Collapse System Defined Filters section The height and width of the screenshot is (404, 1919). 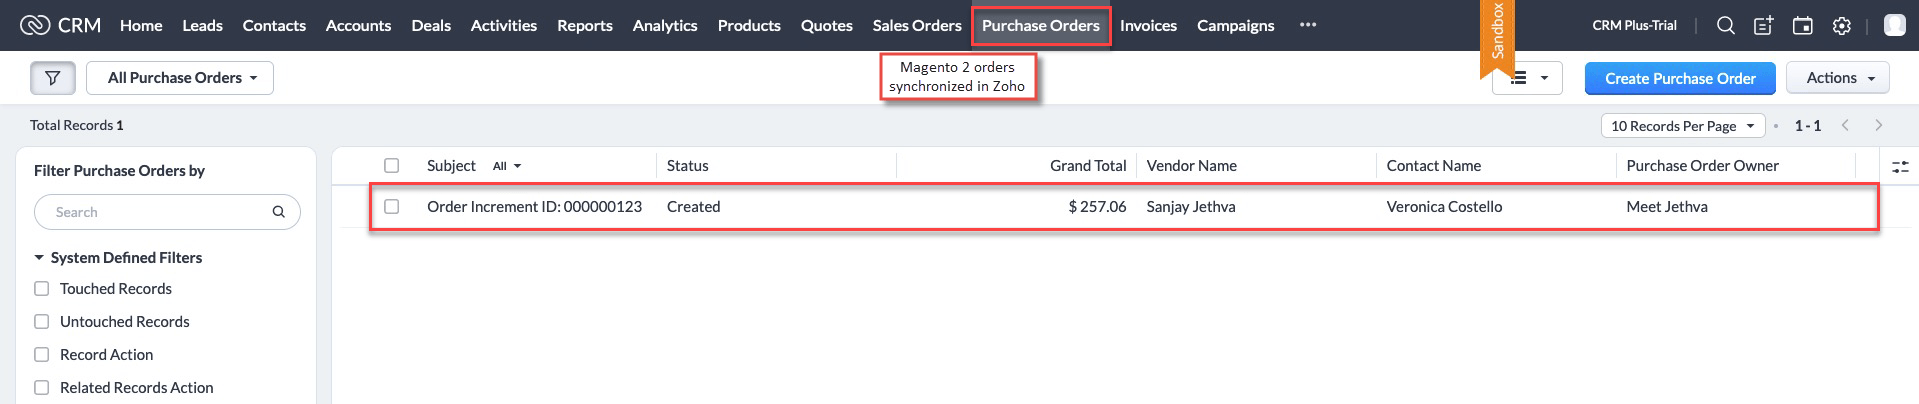[x=39, y=257]
